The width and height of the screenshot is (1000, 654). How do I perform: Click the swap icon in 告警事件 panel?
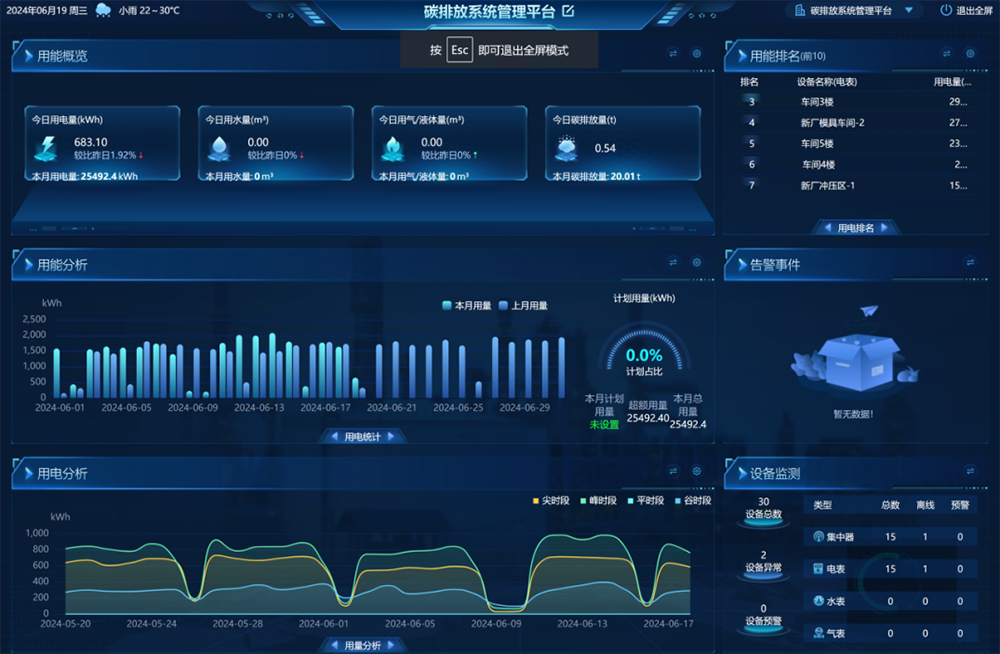tap(969, 263)
